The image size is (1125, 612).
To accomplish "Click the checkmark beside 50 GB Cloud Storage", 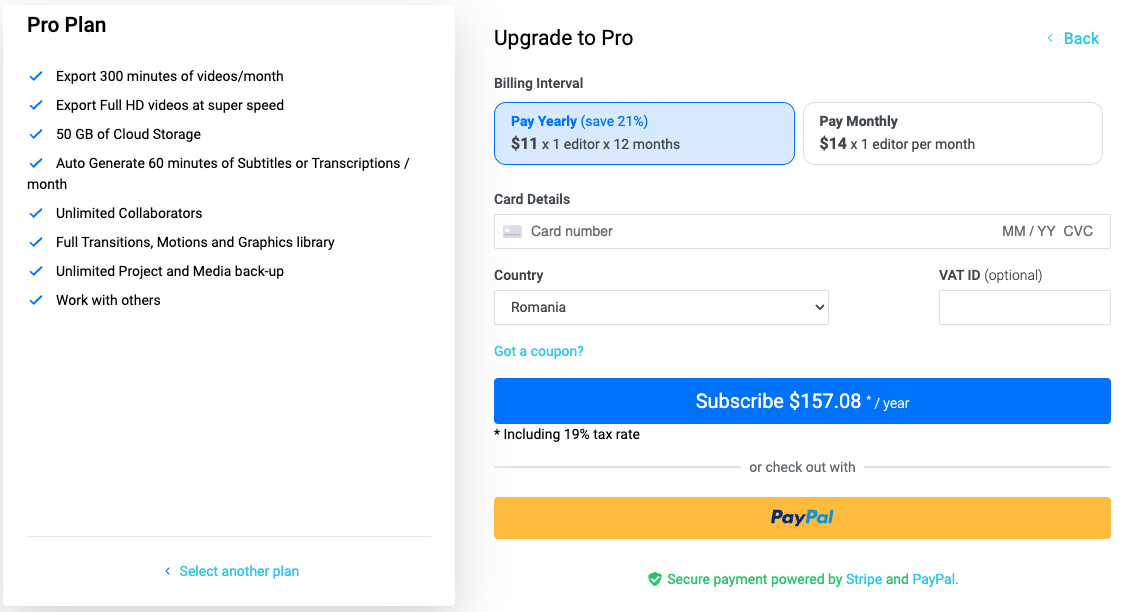I will click(36, 134).
